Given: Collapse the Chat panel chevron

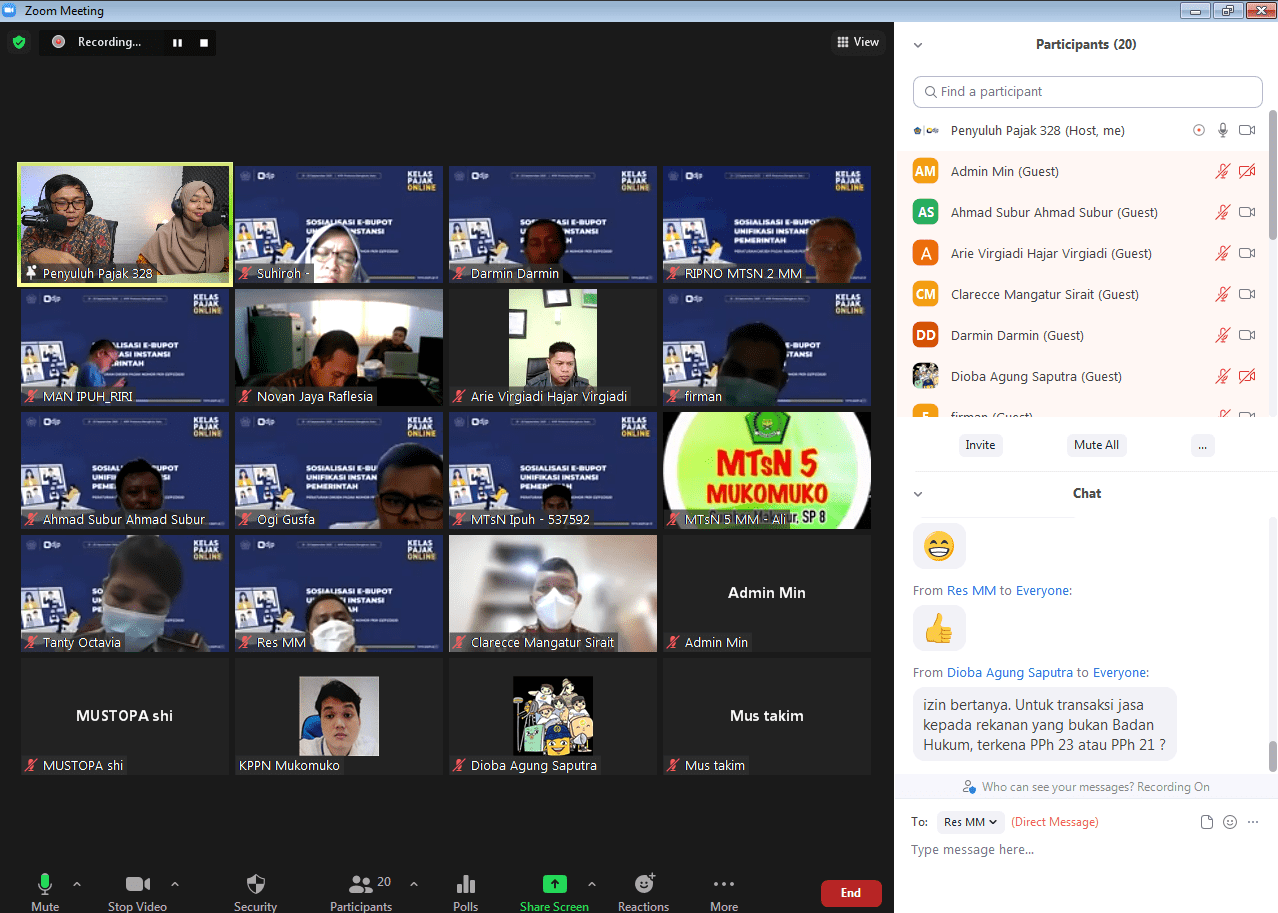Looking at the screenshot, I should [x=918, y=494].
